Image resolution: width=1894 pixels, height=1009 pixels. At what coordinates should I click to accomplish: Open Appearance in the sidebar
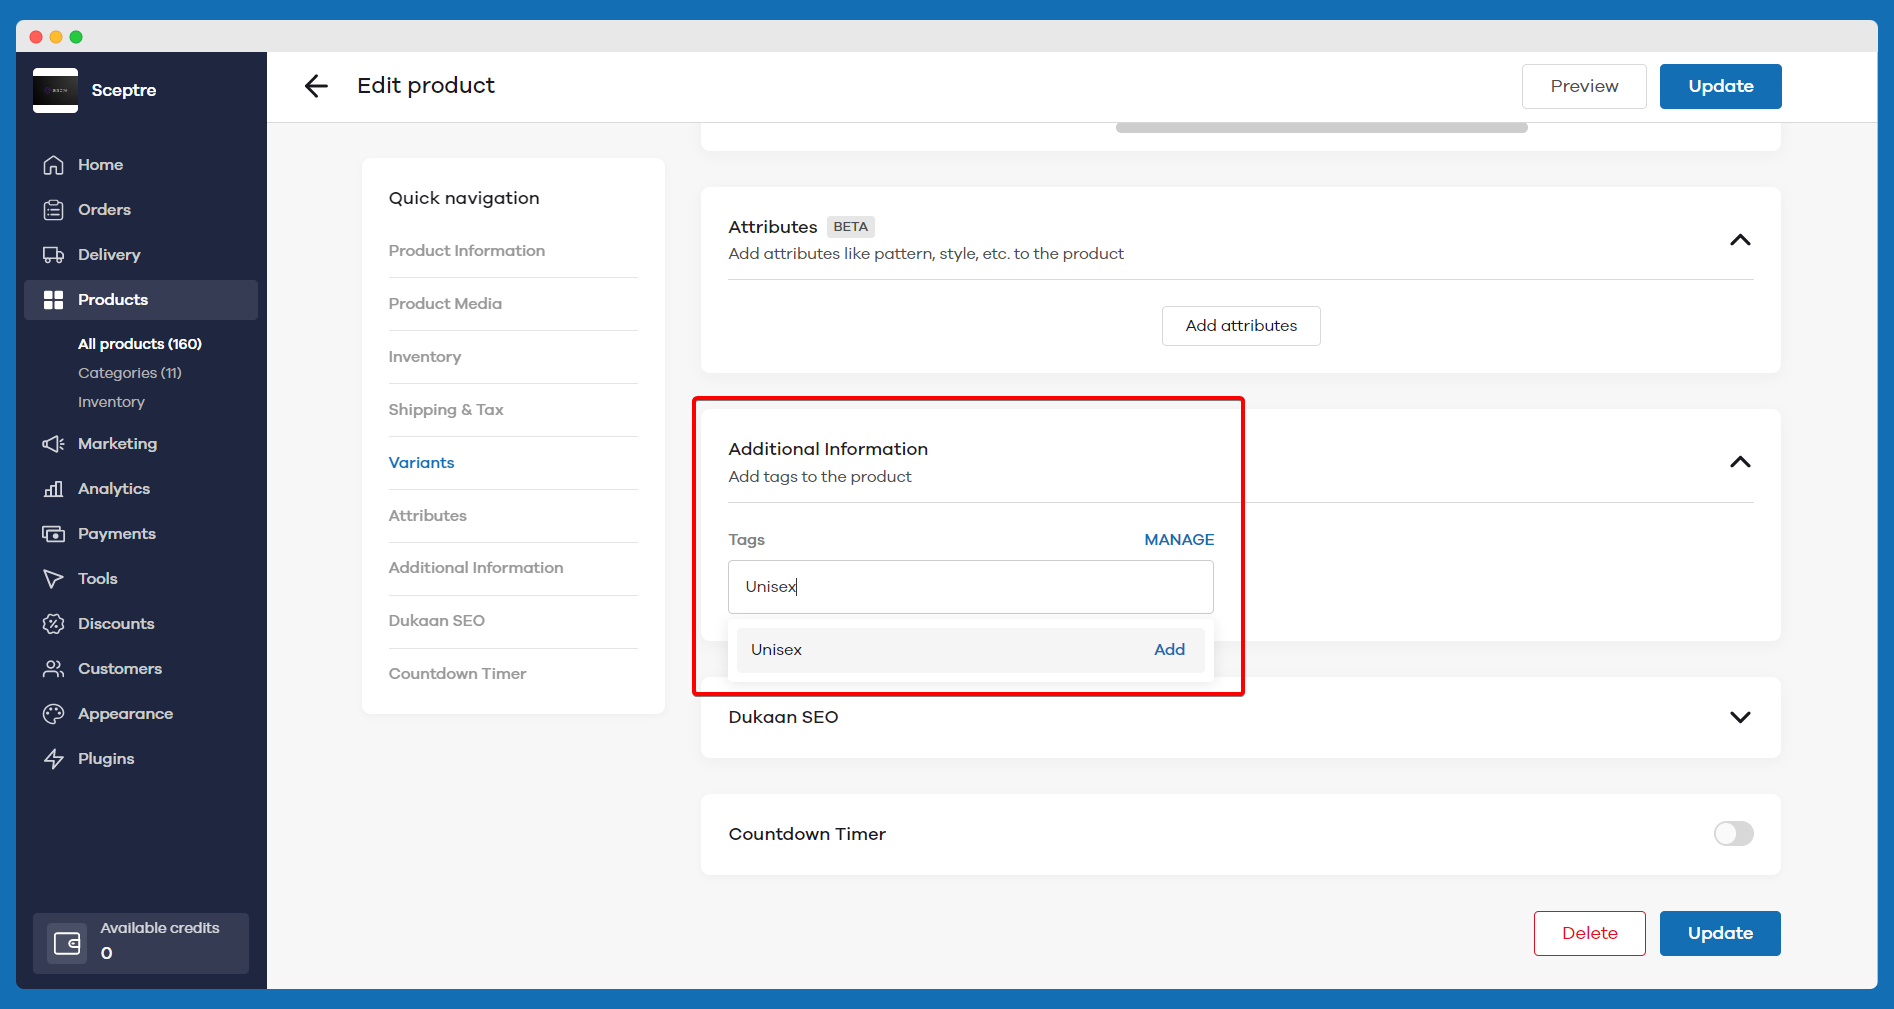(x=125, y=714)
